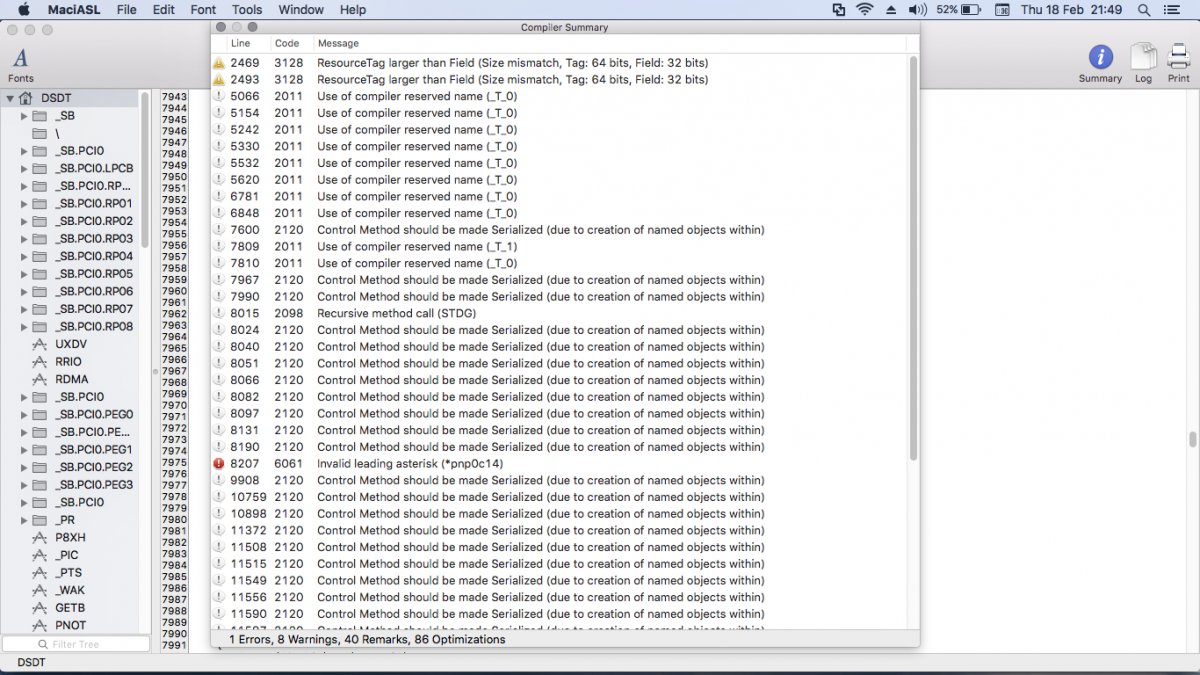Expand the _SB.PCI0.RP01 node

[x=24, y=203]
